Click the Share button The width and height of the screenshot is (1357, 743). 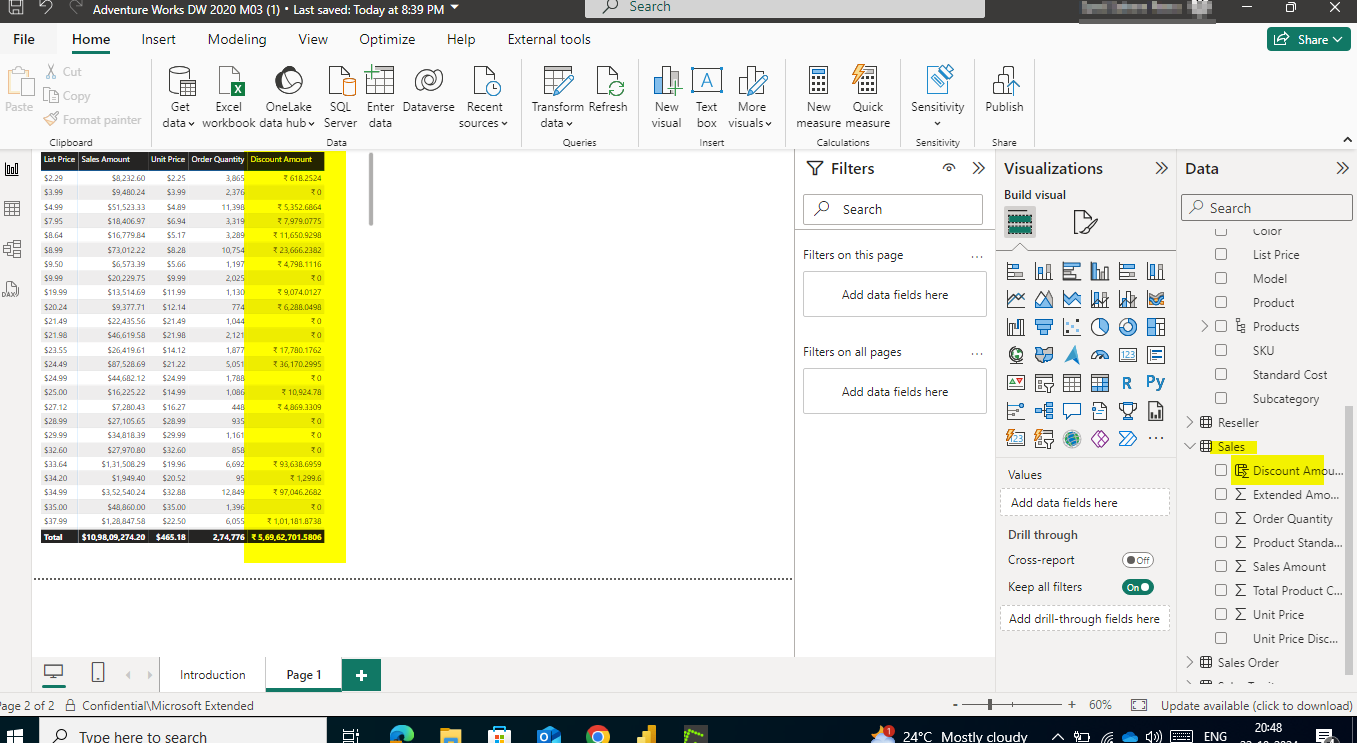pos(1309,39)
